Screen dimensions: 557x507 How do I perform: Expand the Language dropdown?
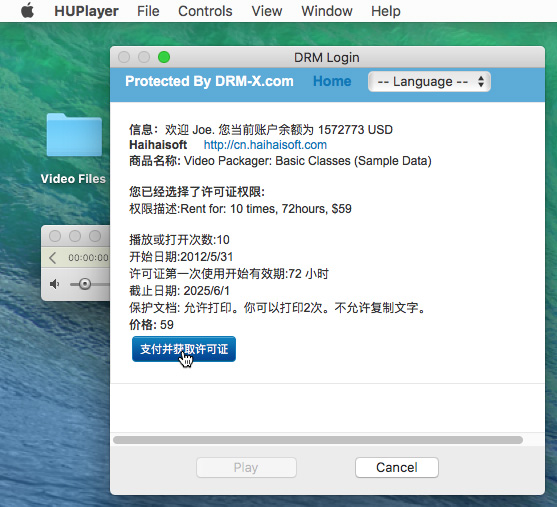[429, 82]
